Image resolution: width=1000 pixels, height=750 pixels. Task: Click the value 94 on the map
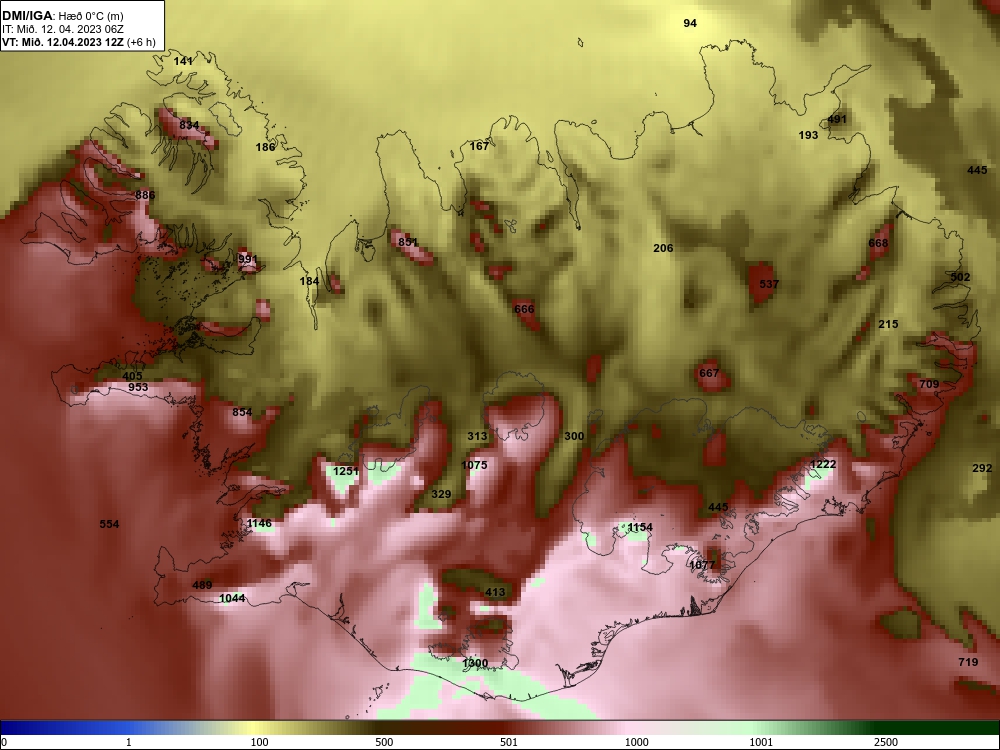690,24
